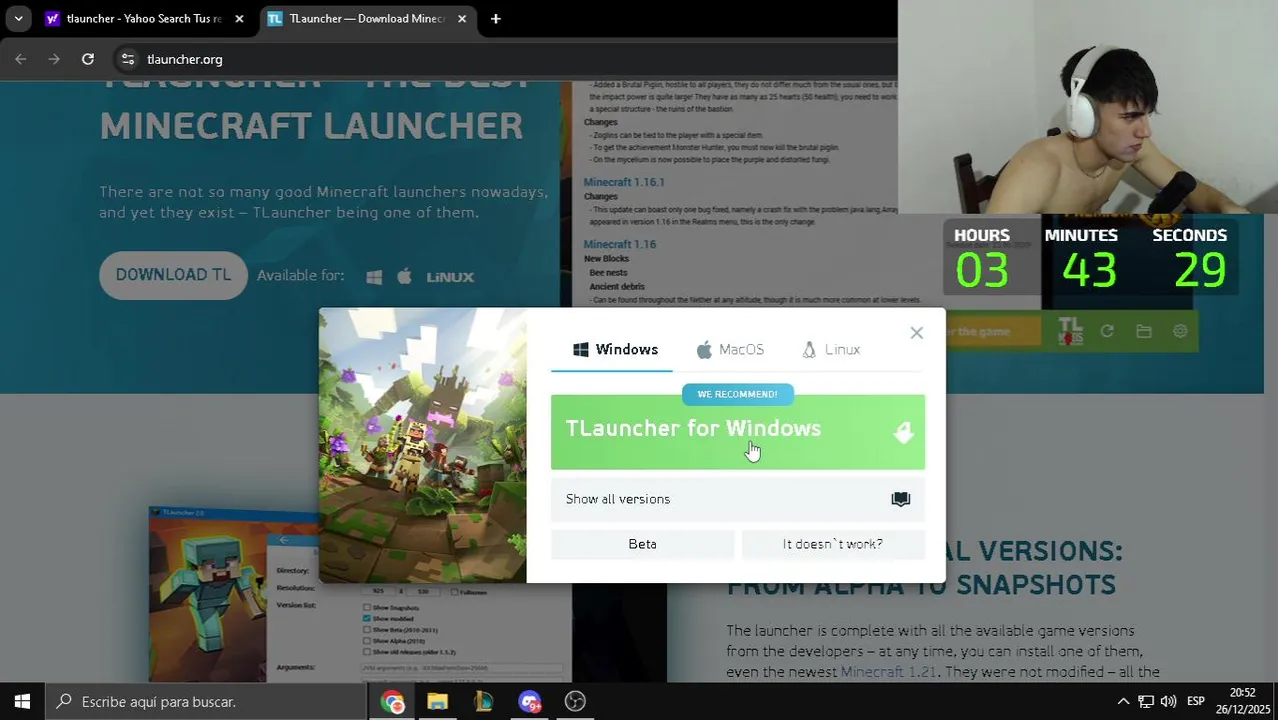Click TLauncher for Windows download button
This screenshot has height=720, width=1278.
click(x=737, y=432)
